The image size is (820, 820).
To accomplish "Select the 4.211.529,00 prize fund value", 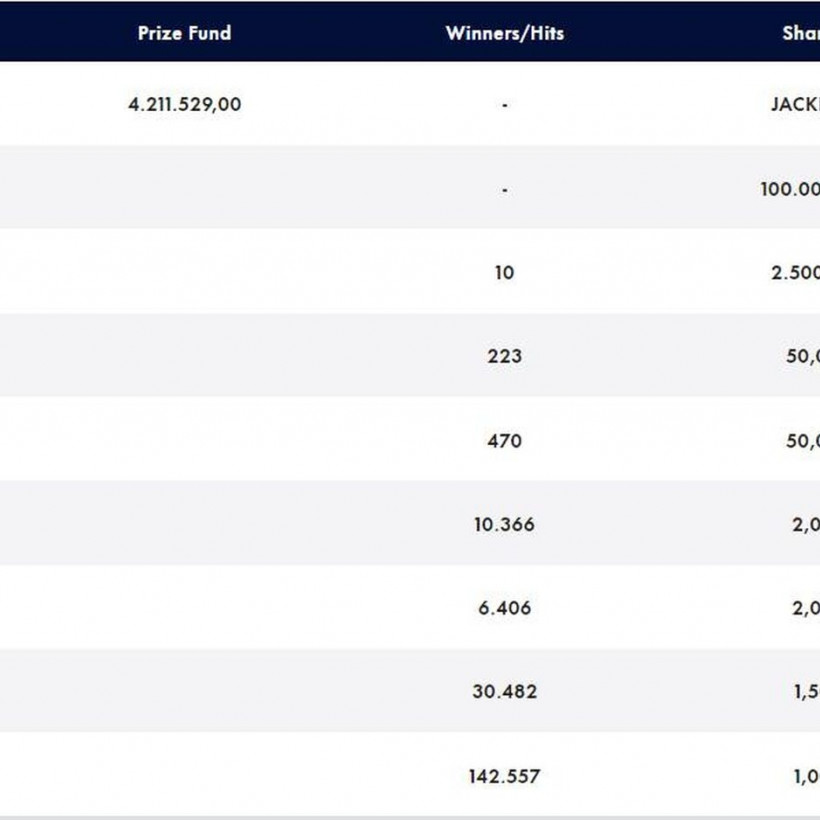I will [x=184, y=104].
